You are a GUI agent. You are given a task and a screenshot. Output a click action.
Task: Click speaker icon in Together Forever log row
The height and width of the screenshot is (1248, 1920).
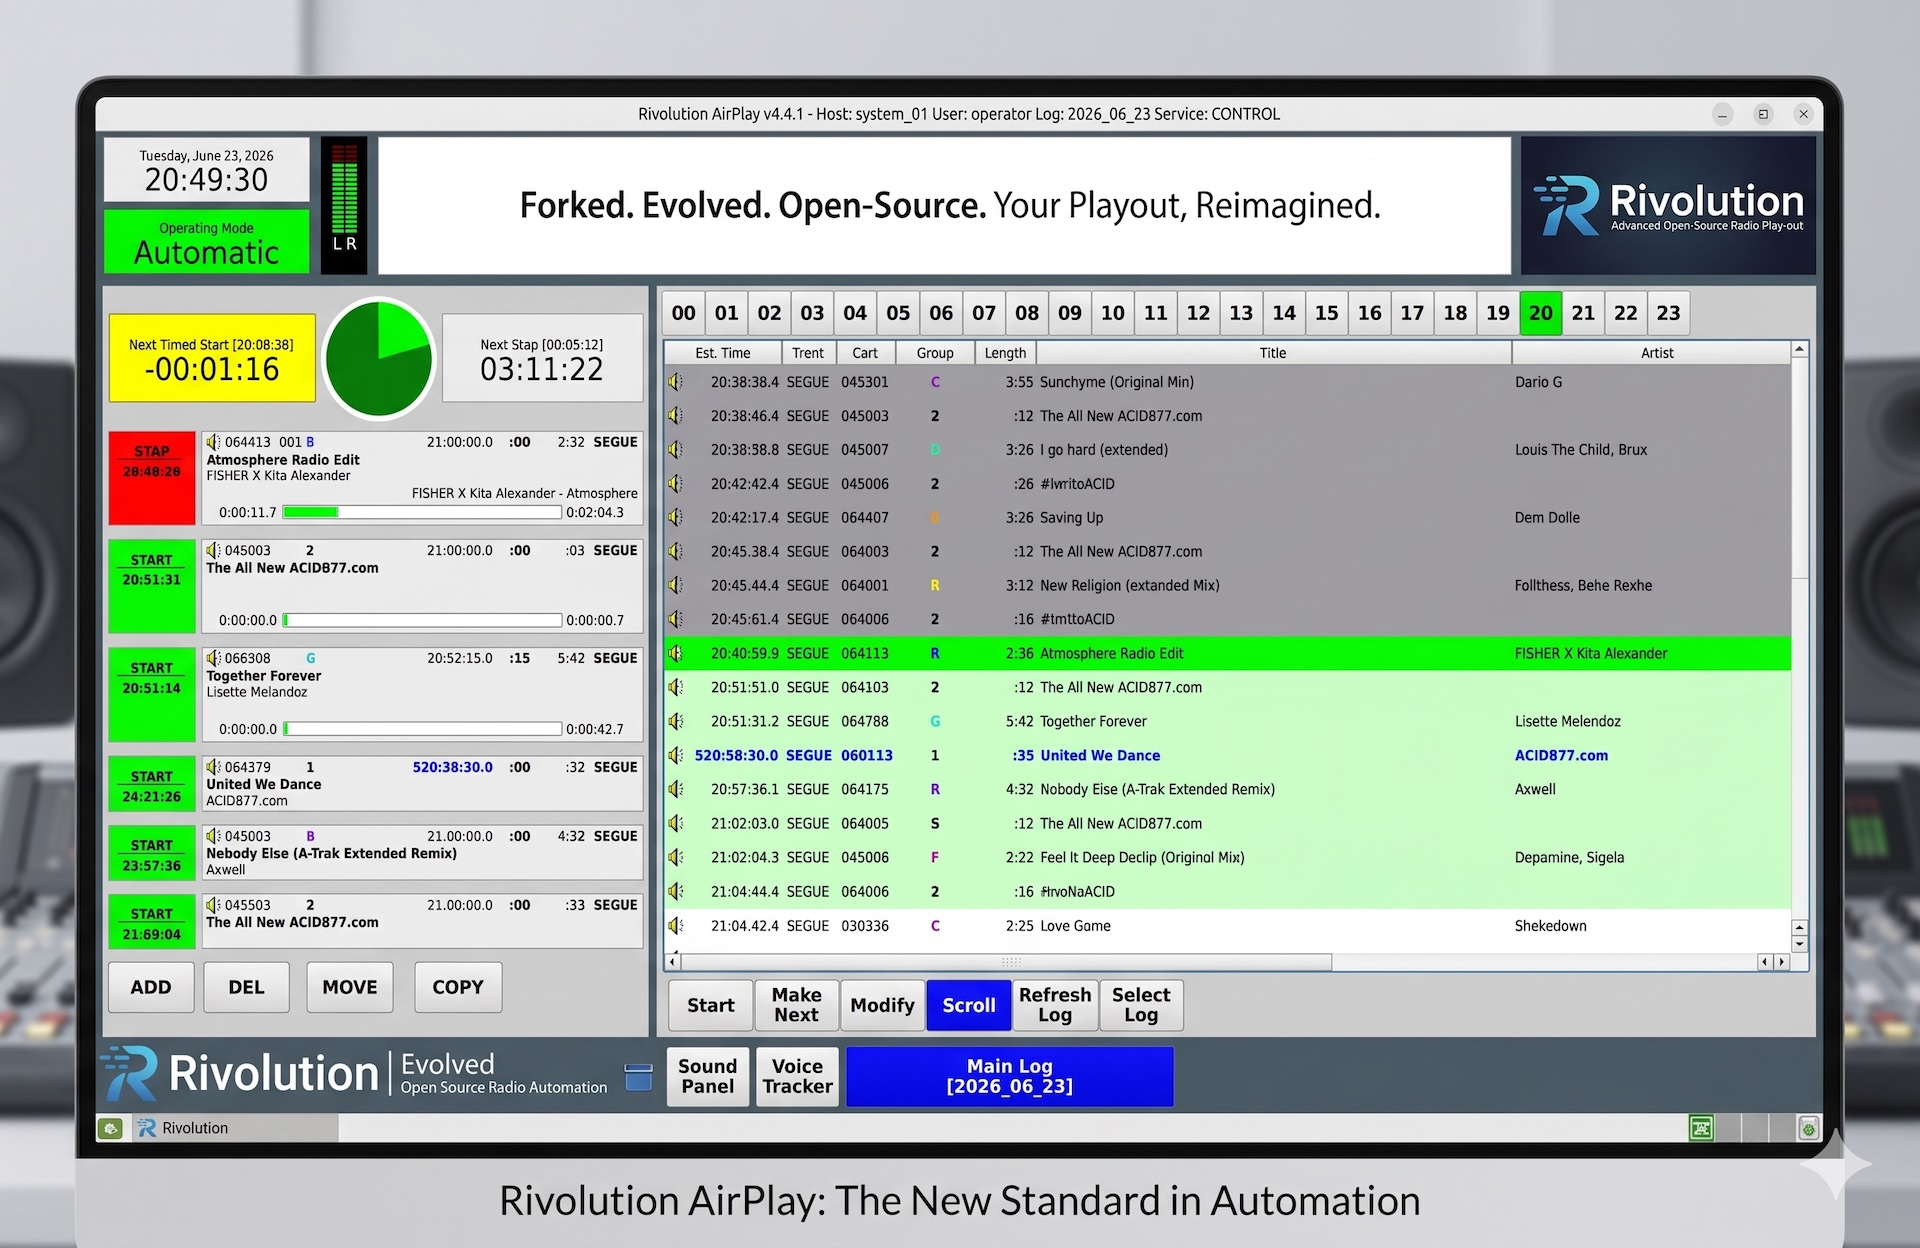point(676,721)
